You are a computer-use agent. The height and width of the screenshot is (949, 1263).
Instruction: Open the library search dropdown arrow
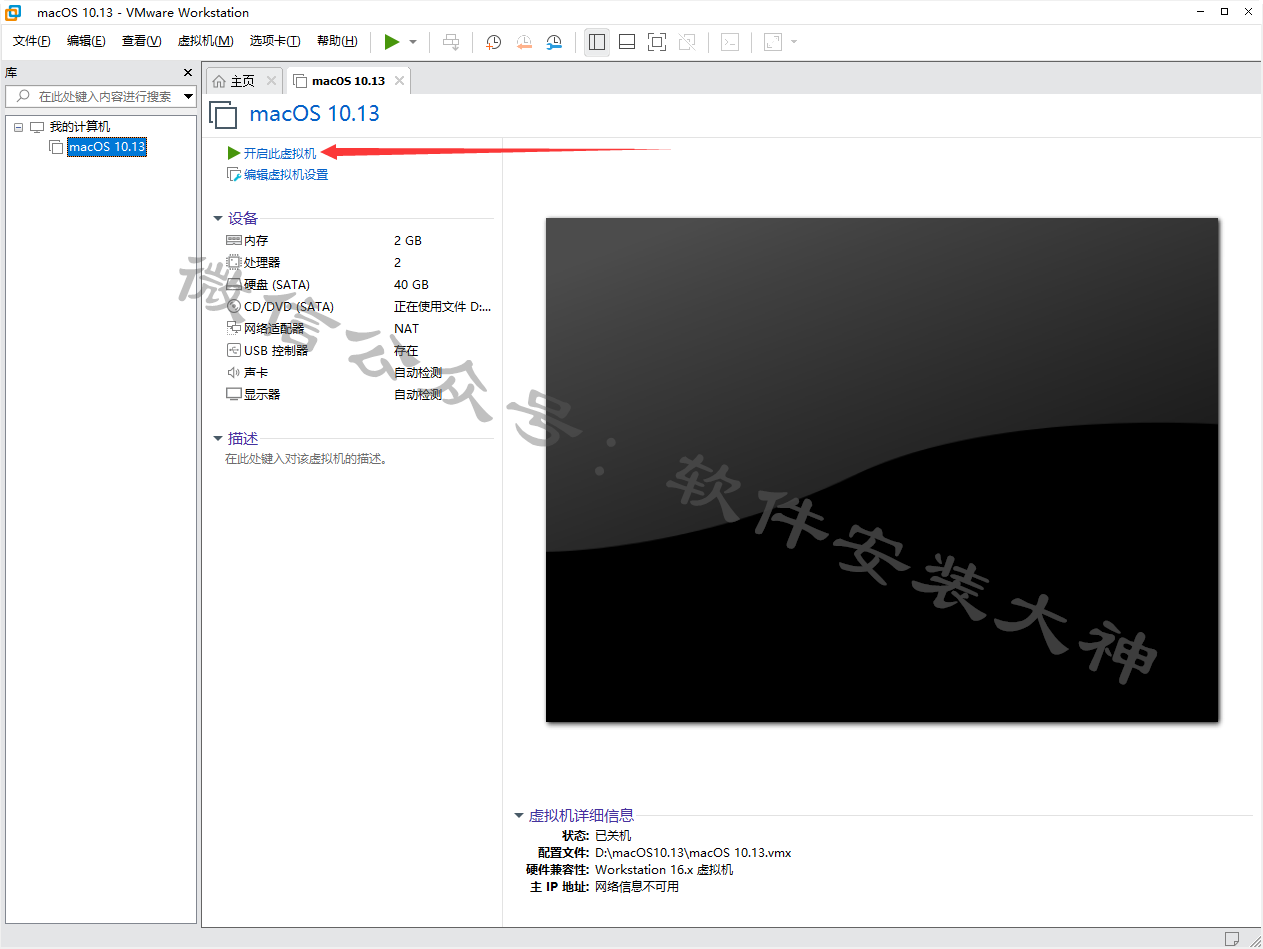pos(189,96)
